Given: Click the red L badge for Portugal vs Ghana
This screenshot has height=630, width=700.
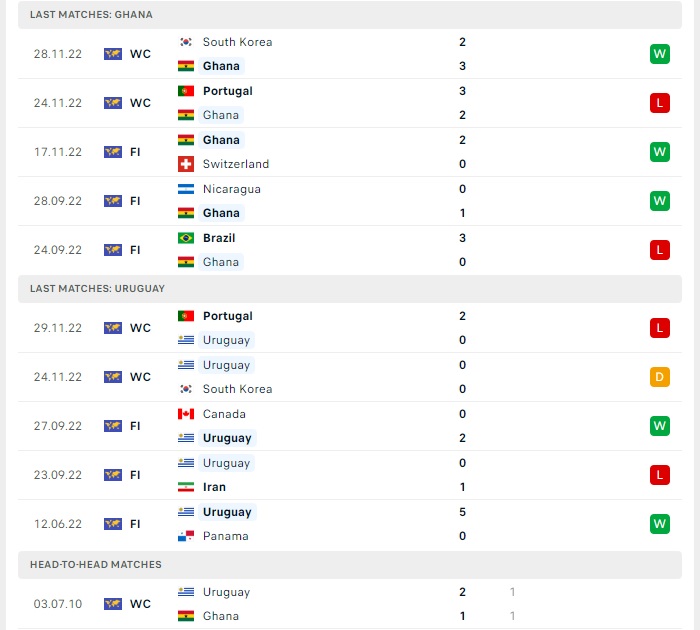Looking at the screenshot, I should [659, 103].
